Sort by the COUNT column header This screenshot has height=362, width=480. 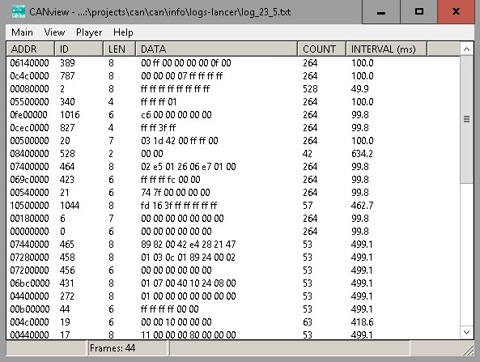322,49
